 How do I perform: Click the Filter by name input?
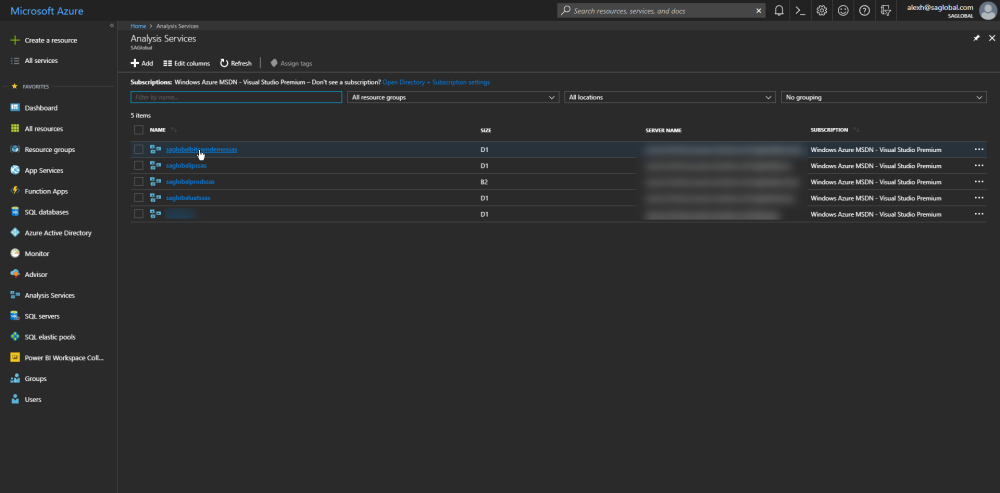tap(236, 98)
